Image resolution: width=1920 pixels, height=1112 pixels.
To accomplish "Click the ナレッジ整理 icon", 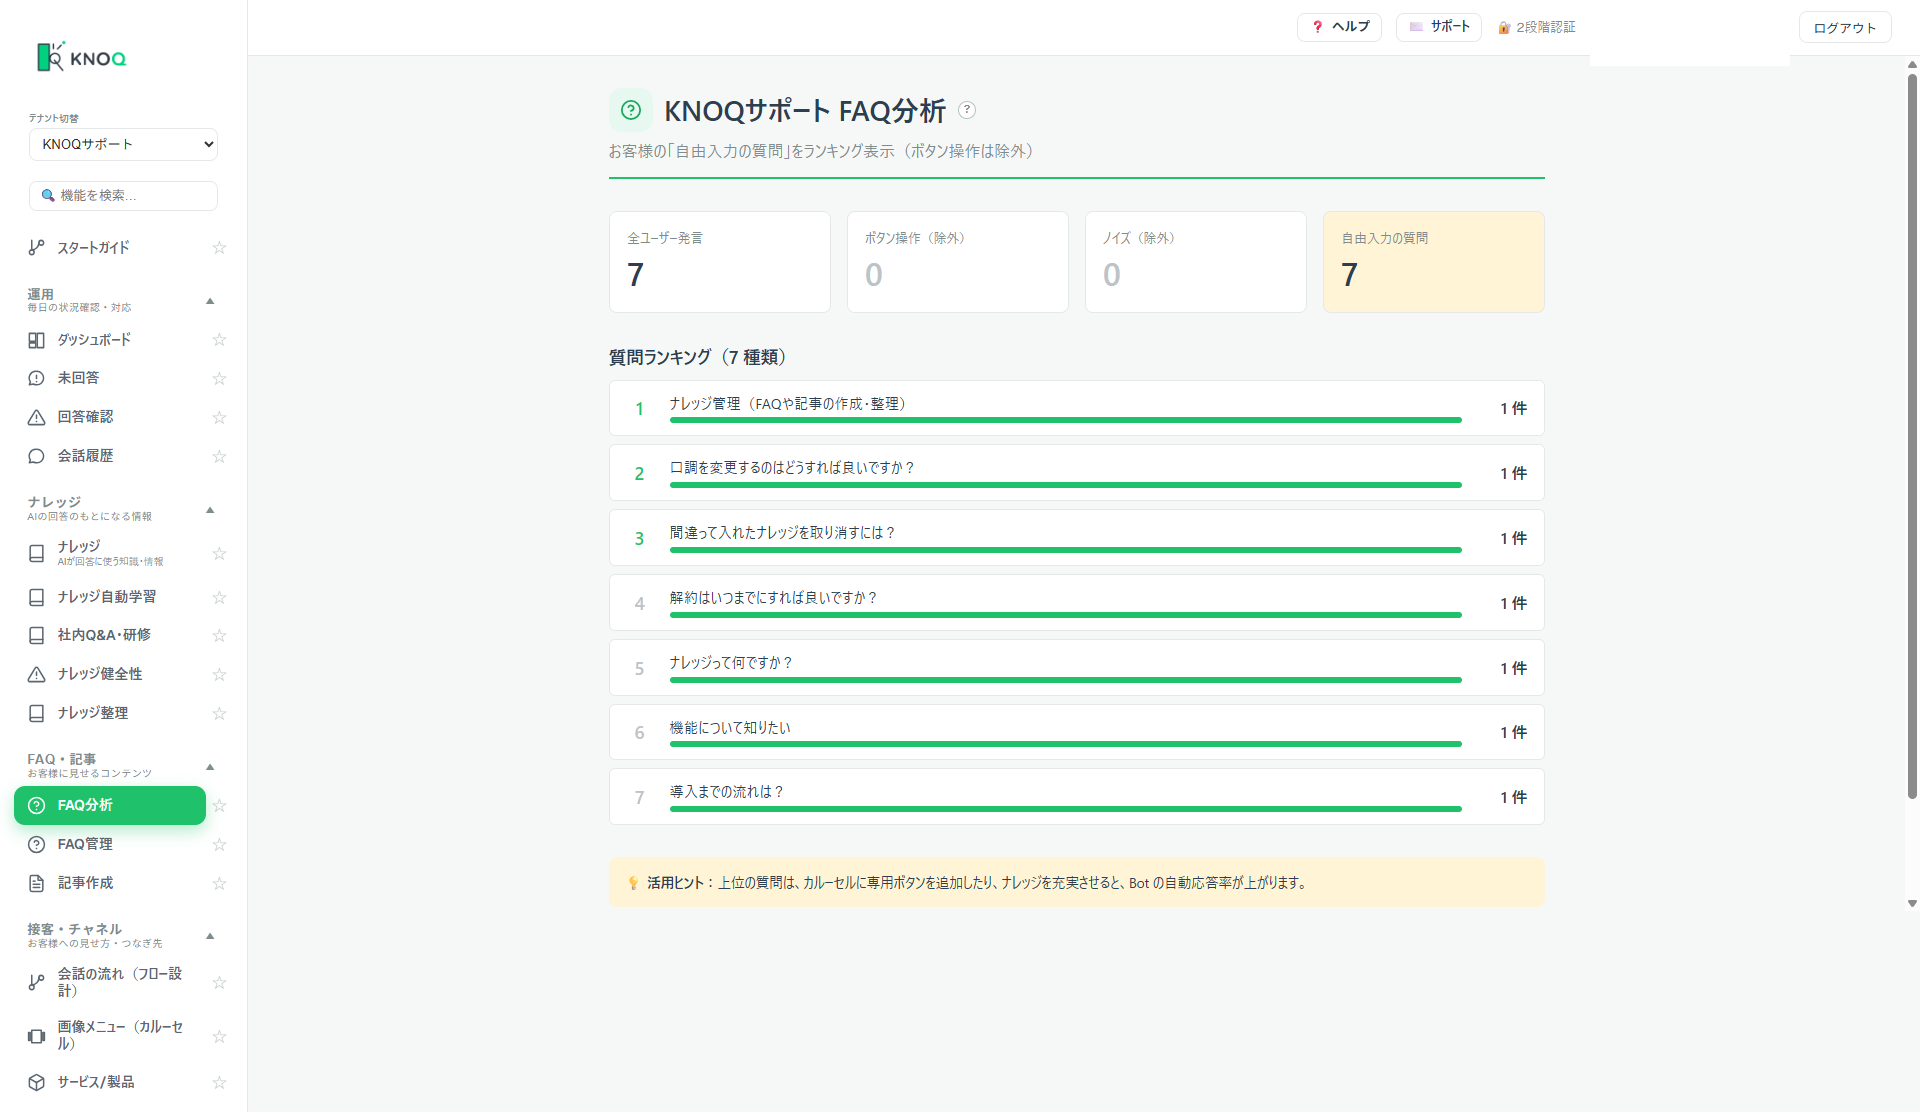I will [36, 713].
